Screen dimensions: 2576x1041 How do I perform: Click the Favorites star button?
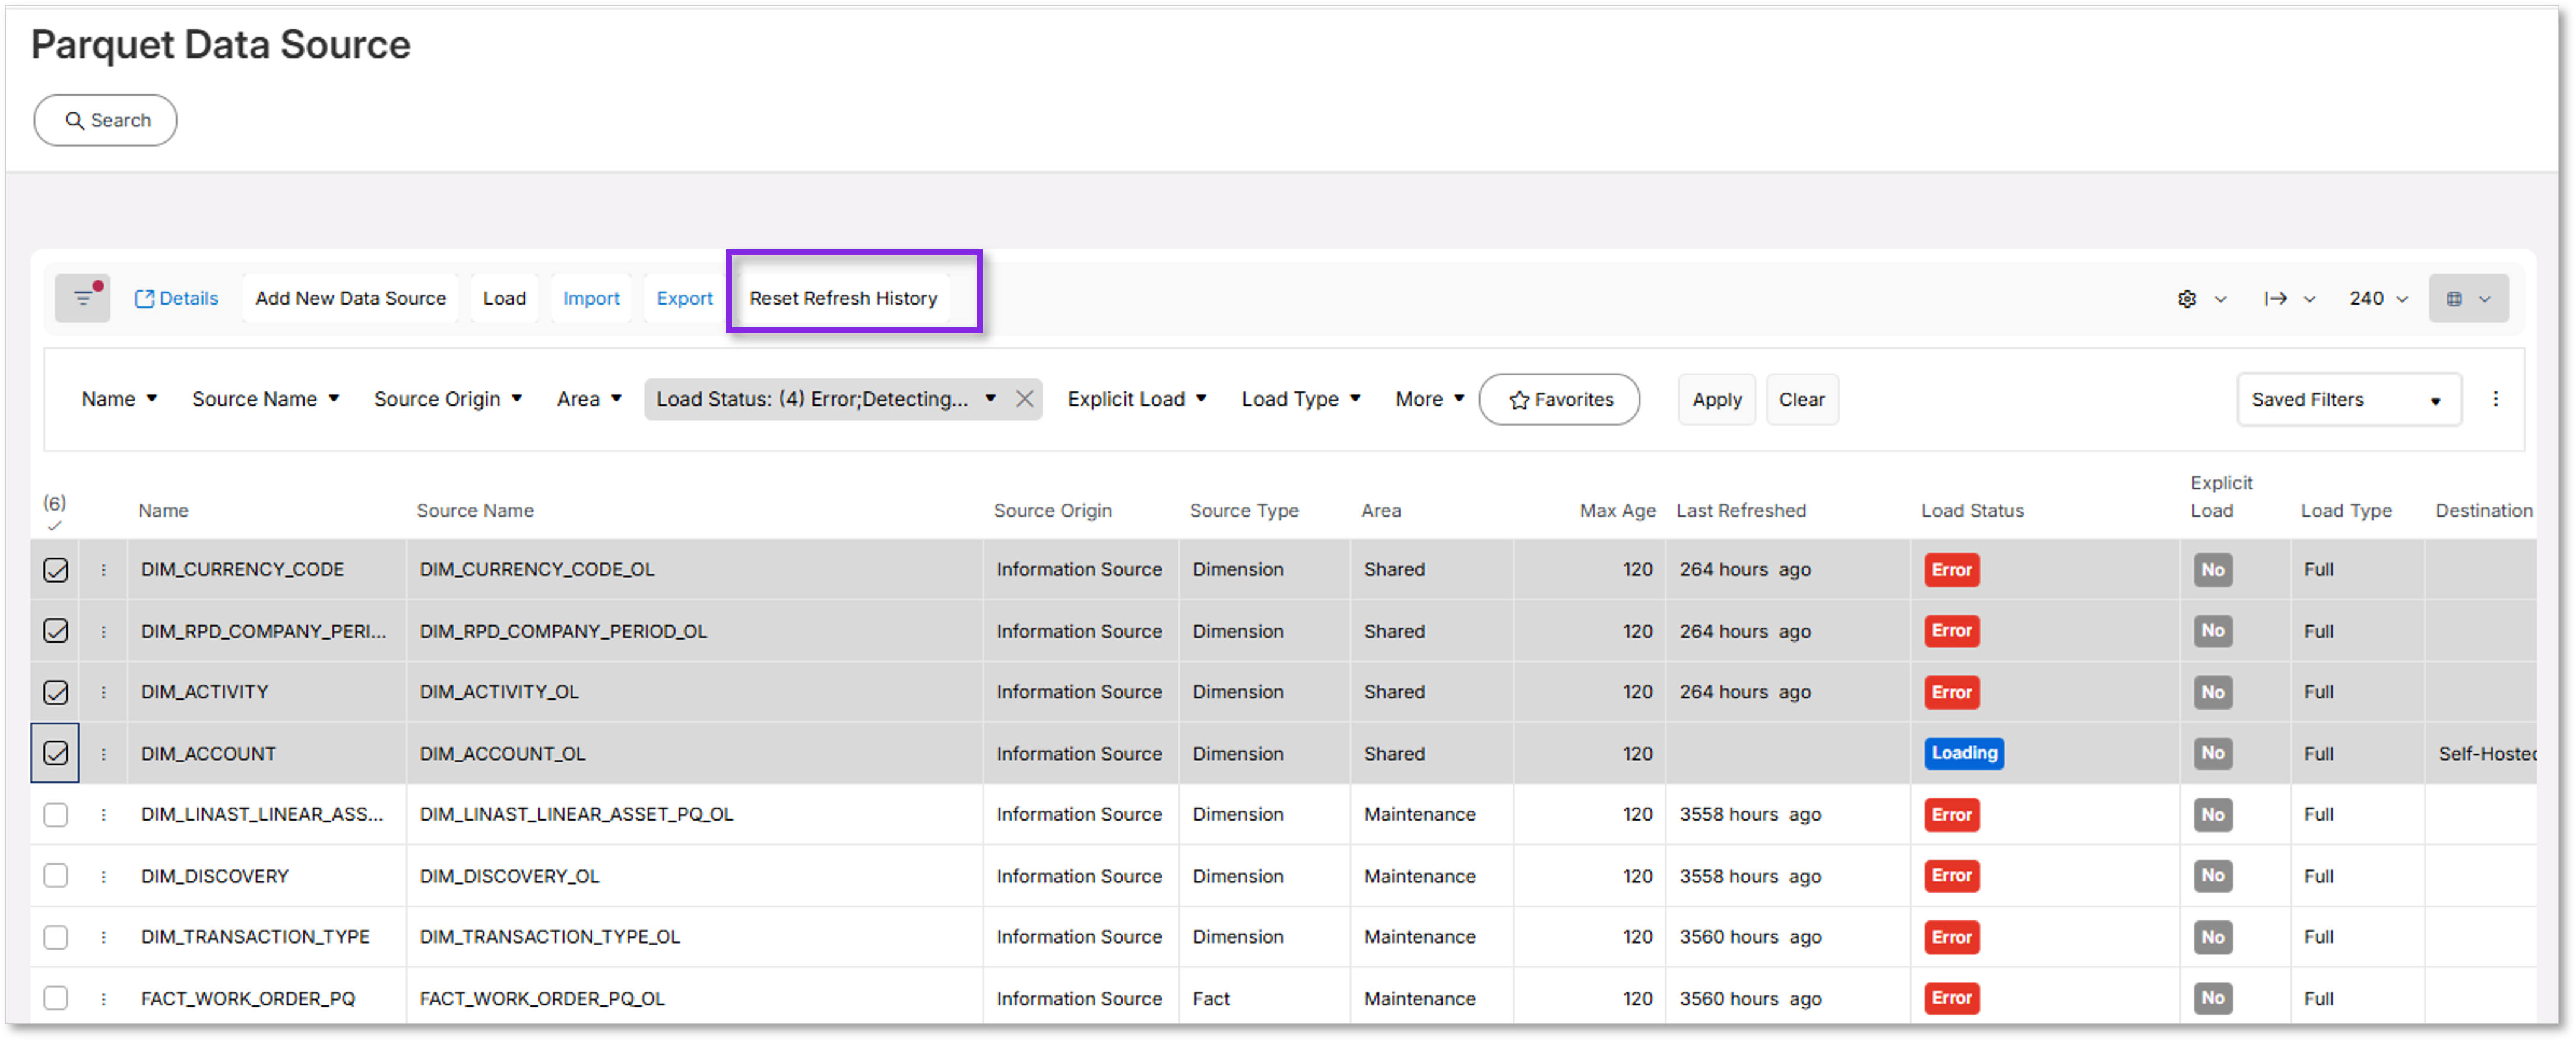[1559, 400]
